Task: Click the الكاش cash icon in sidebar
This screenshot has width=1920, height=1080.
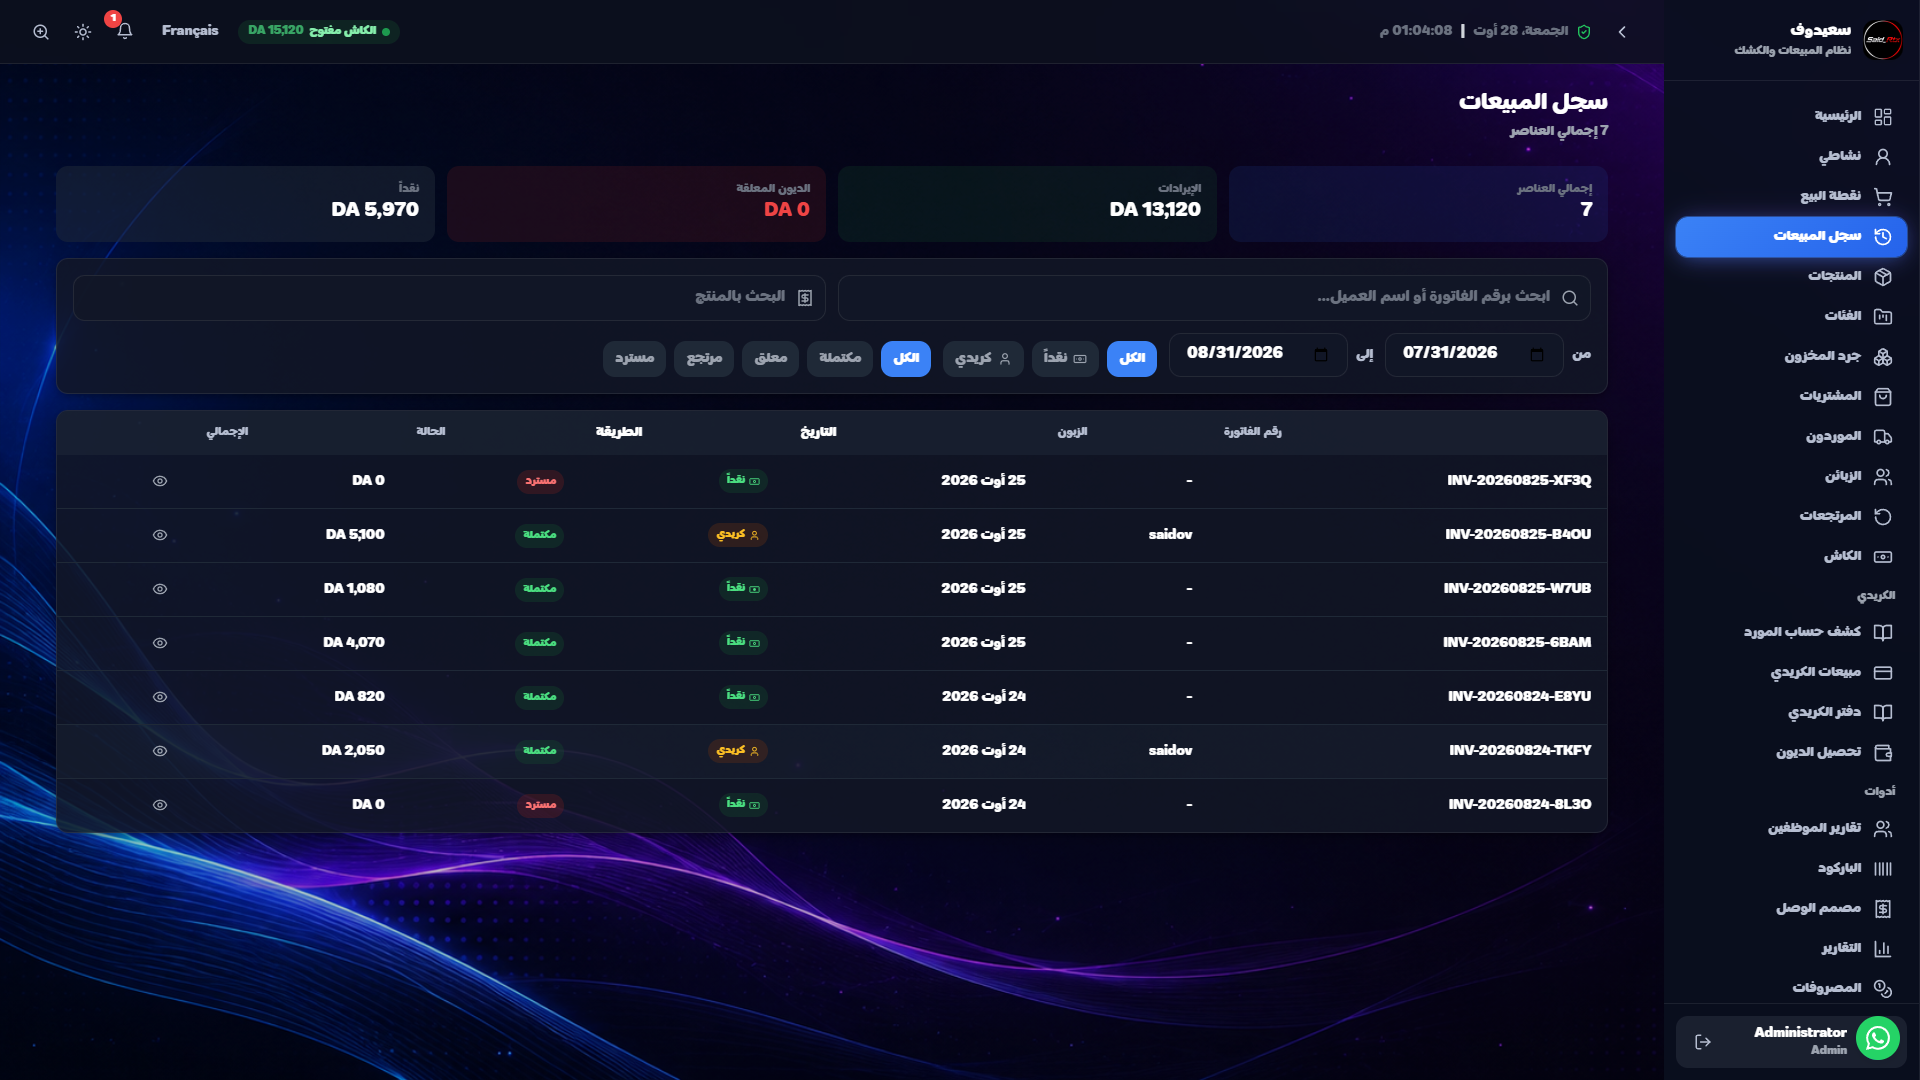Action: pyautogui.click(x=1883, y=557)
